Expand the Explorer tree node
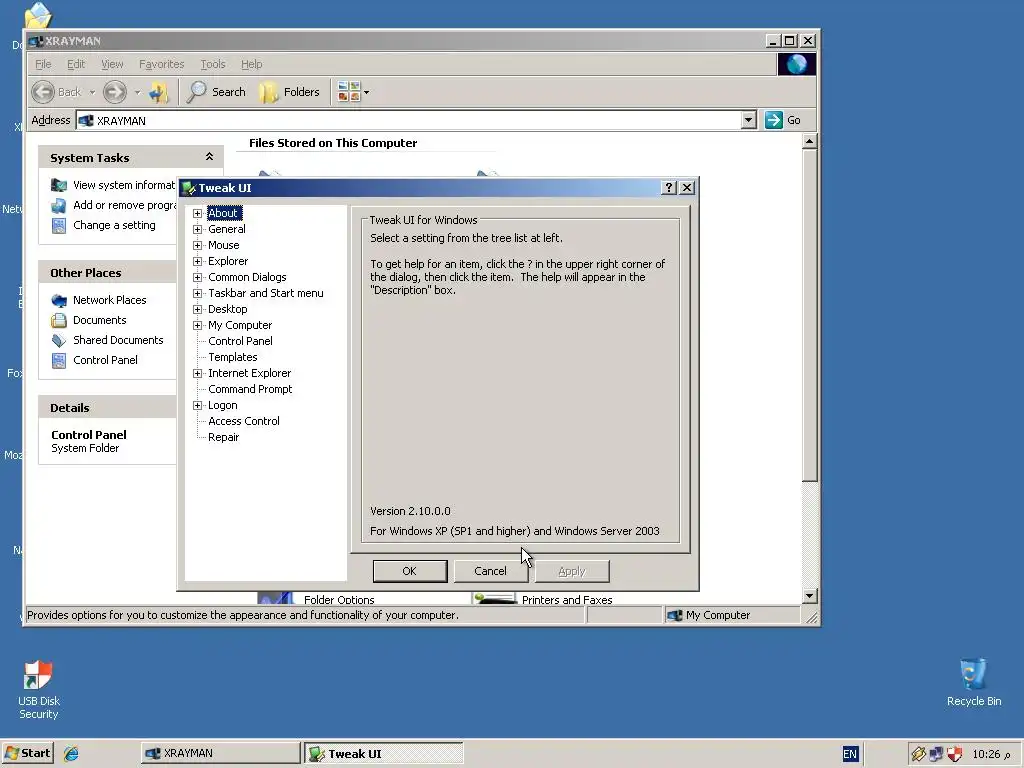Image resolution: width=1024 pixels, height=768 pixels. pyautogui.click(x=197, y=261)
